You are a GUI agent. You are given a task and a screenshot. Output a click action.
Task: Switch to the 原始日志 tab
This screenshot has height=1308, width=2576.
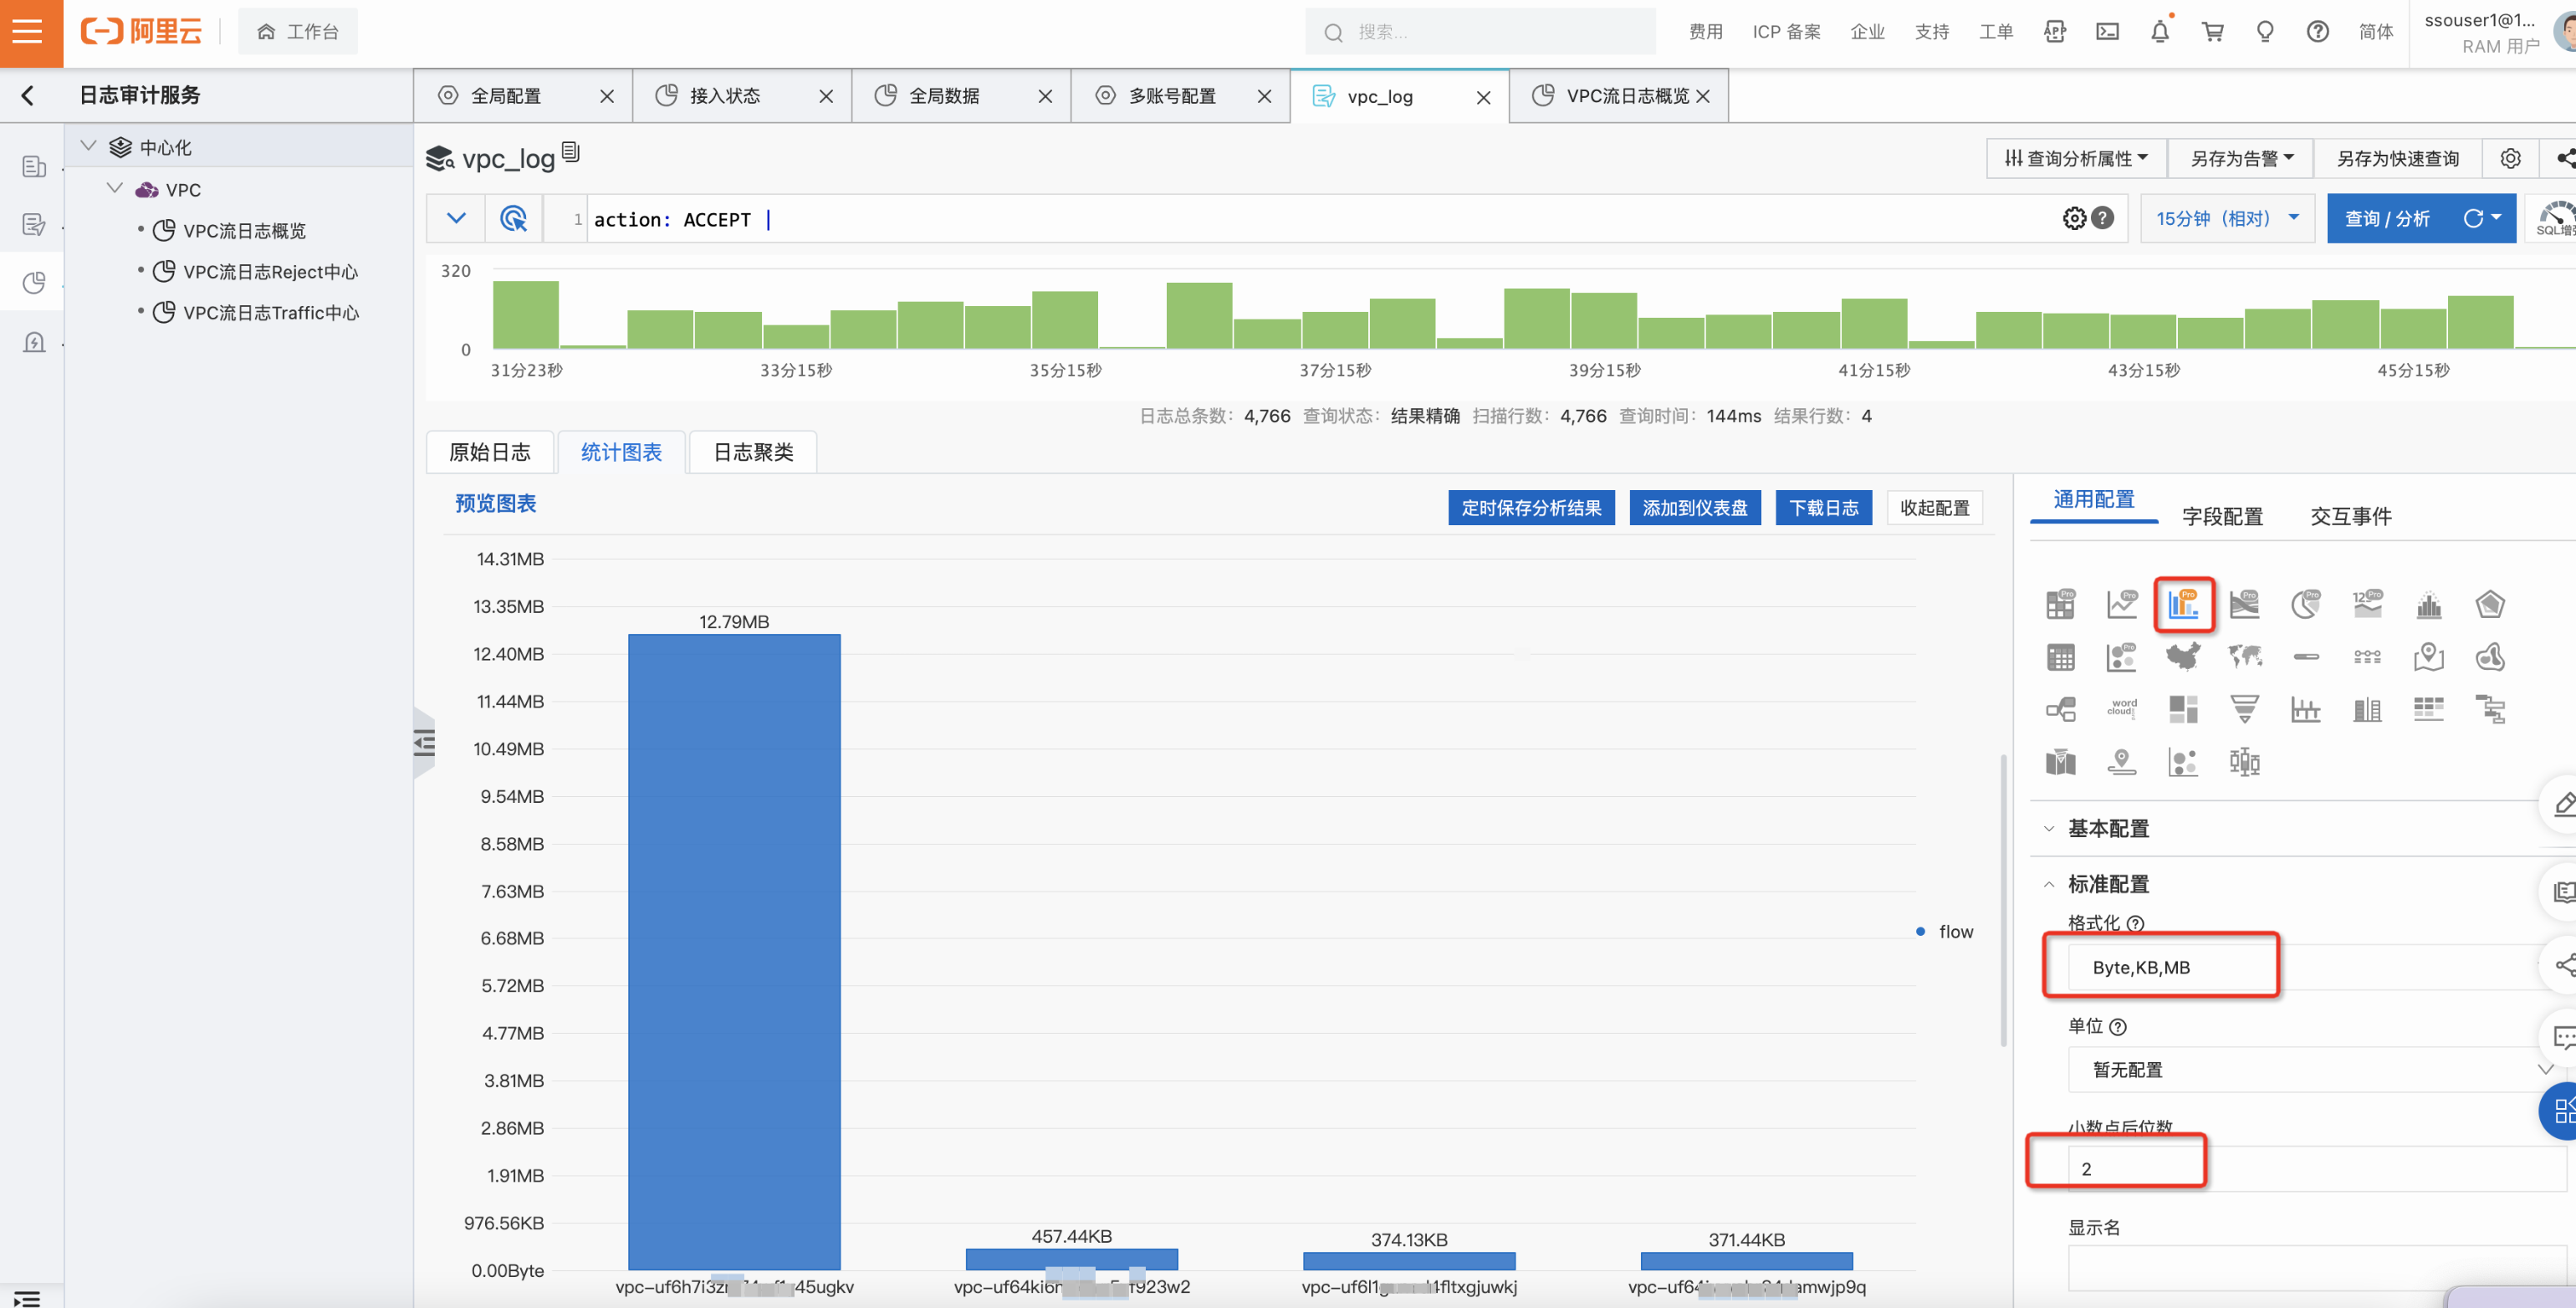pos(490,452)
